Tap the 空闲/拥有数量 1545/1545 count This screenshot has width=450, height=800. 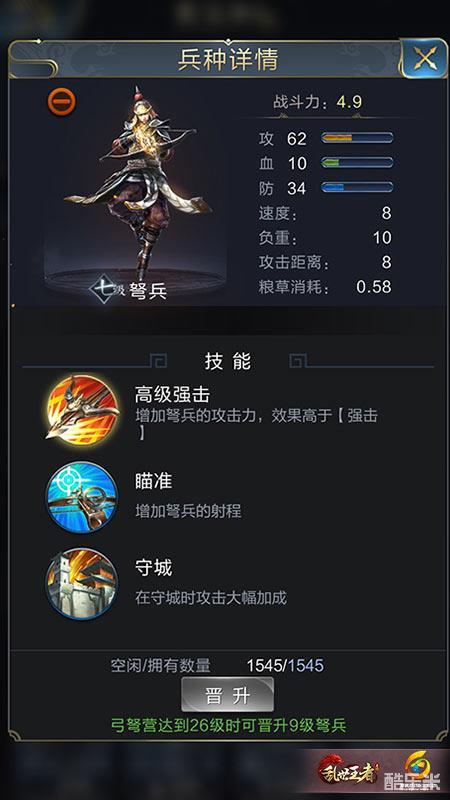285,665
